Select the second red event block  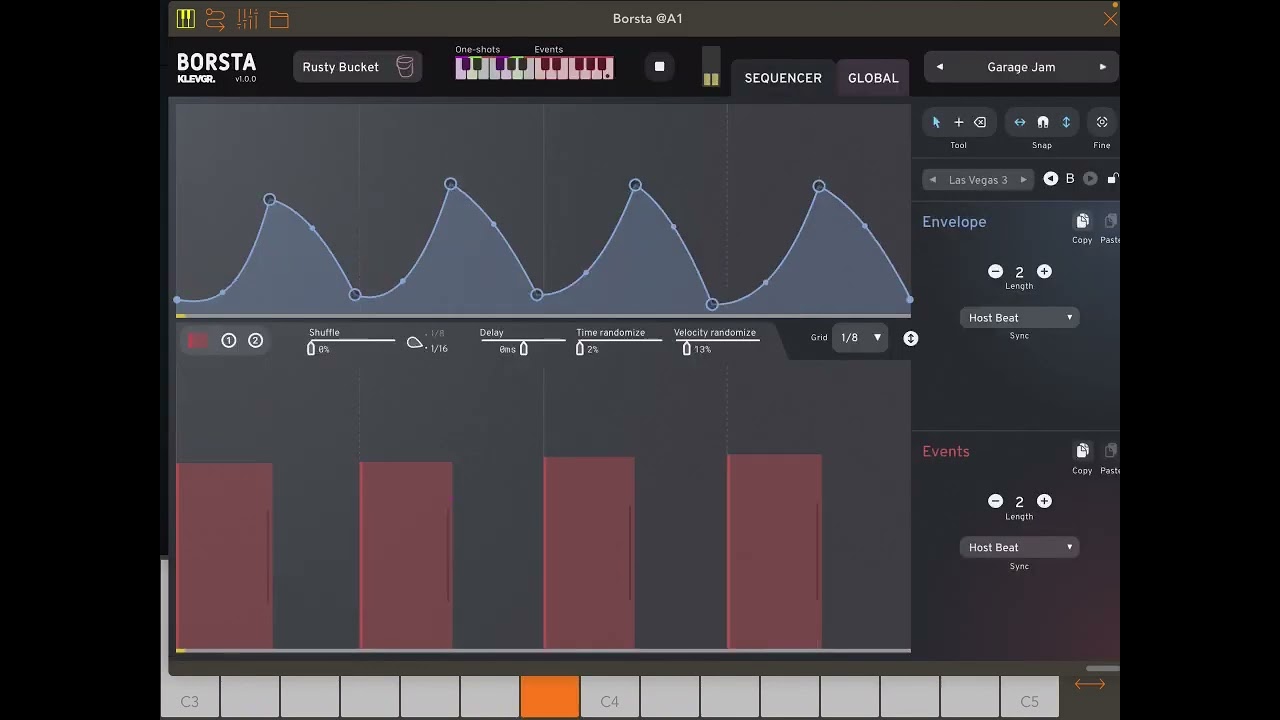pos(406,556)
